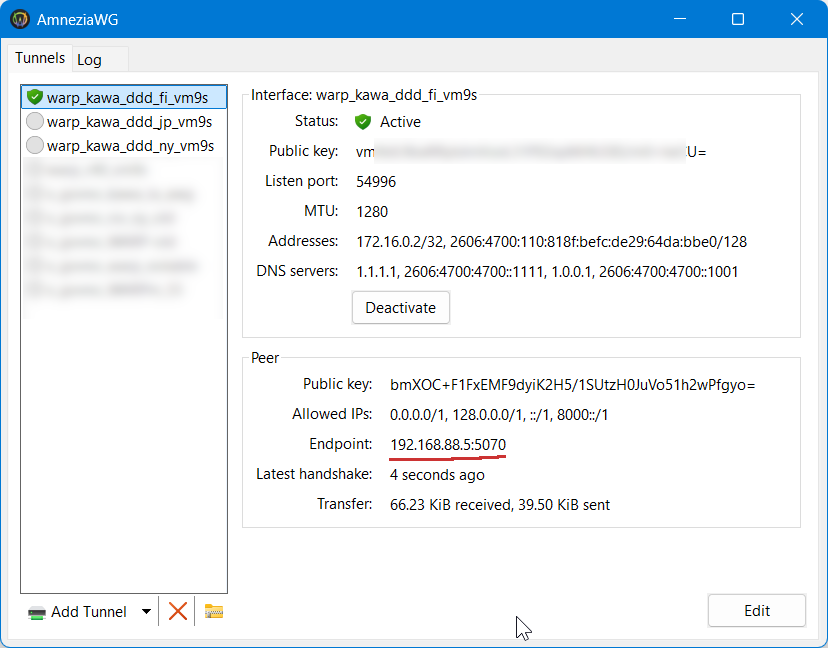Click the Endpoint value 192.168.88.5:5070
This screenshot has width=828, height=648.
coord(448,444)
